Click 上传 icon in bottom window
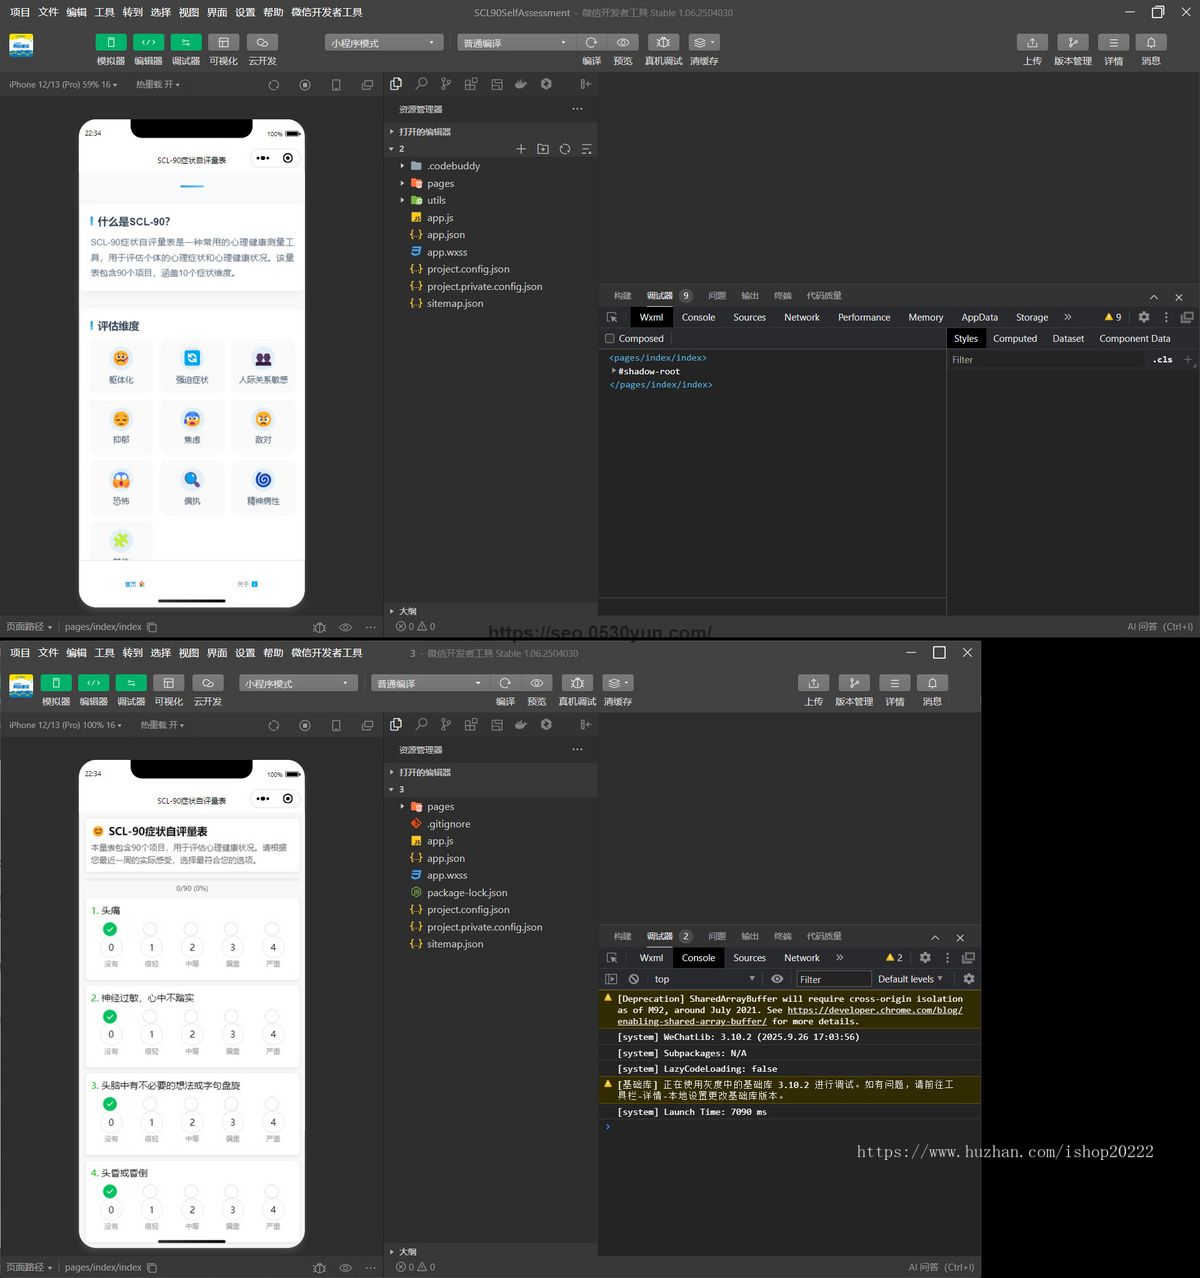This screenshot has width=1200, height=1278. tap(813, 683)
